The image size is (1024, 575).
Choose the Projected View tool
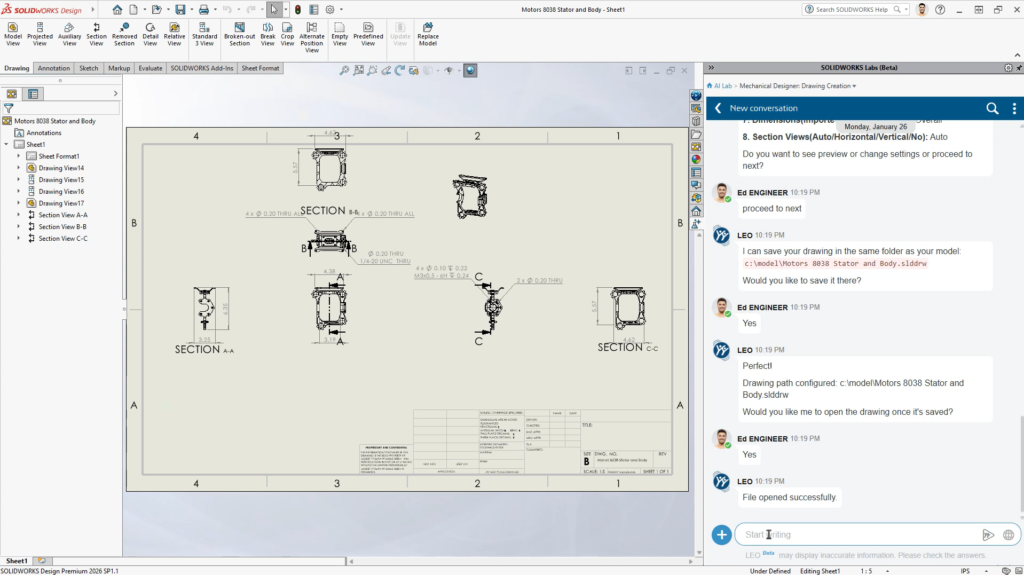[x=39, y=34]
